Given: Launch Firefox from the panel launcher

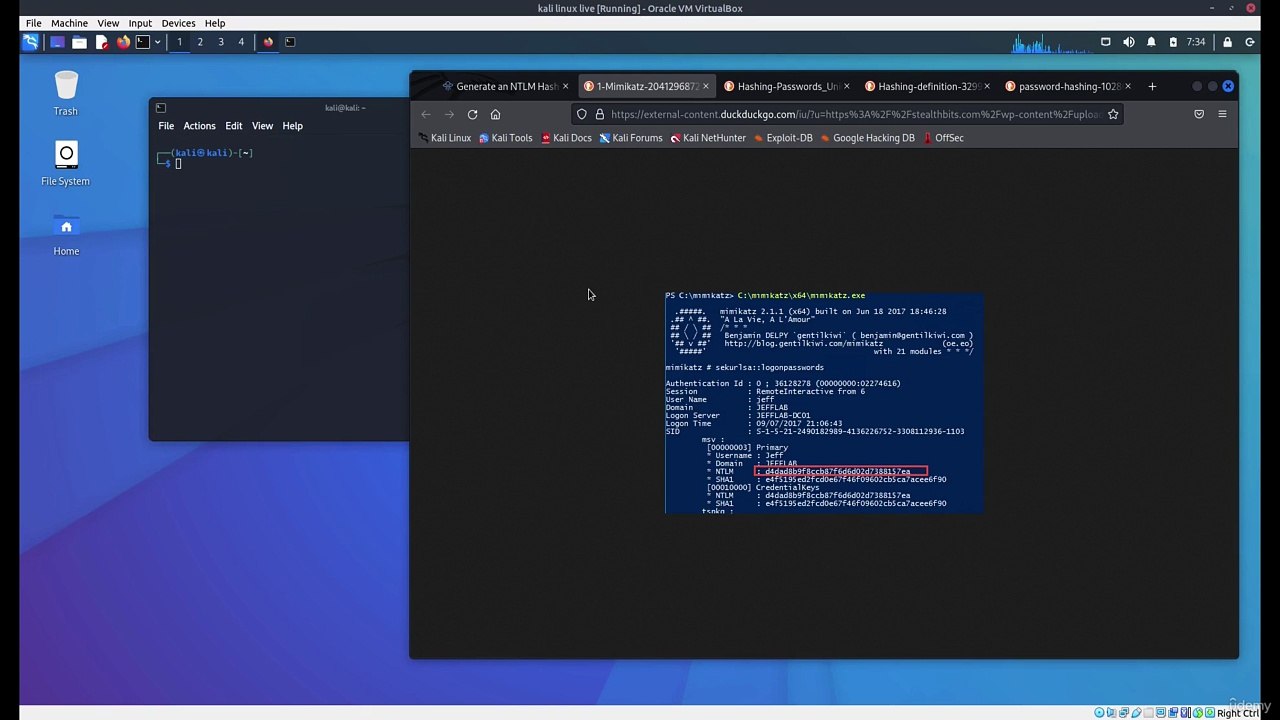Looking at the screenshot, I should (x=123, y=42).
